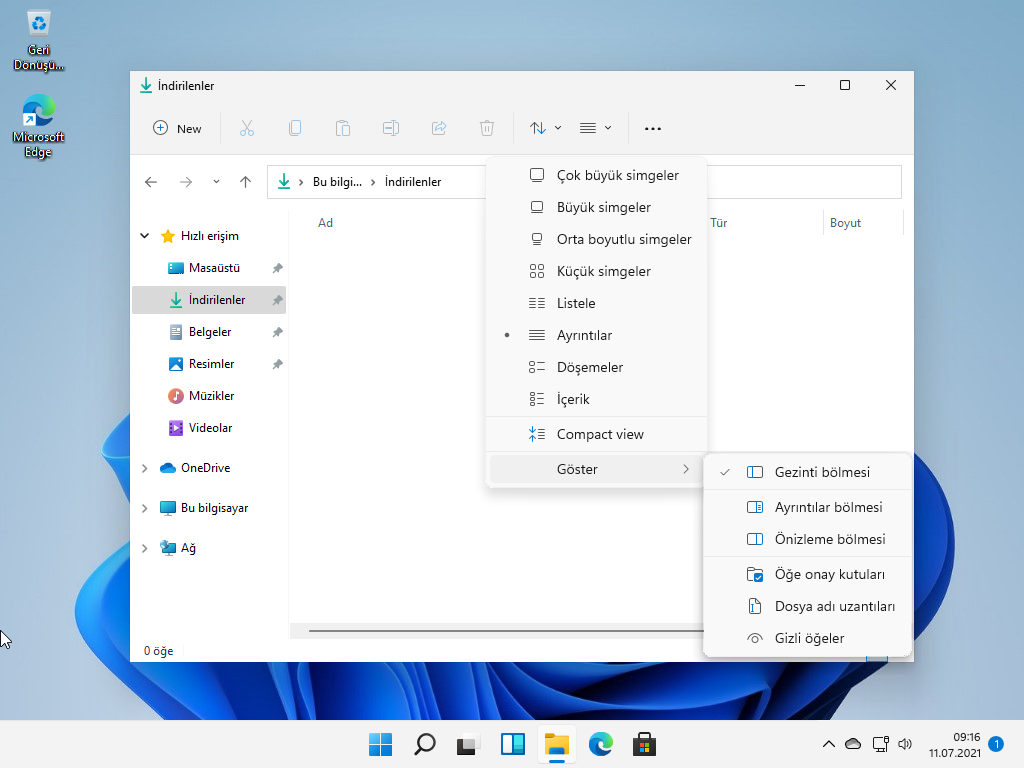
Task: Click the Copy icon in toolbar
Action: click(294, 128)
